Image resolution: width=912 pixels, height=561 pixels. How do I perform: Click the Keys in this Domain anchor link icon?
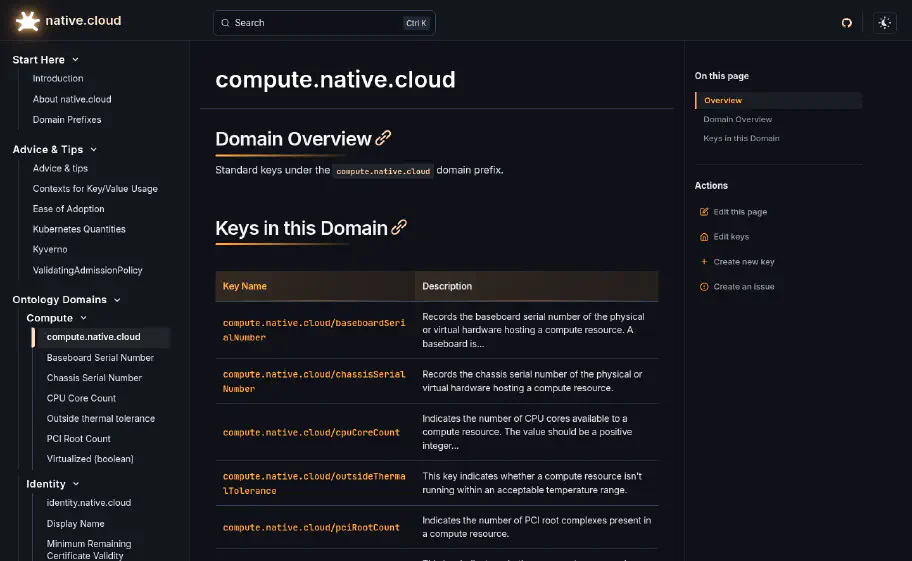pyautogui.click(x=399, y=227)
